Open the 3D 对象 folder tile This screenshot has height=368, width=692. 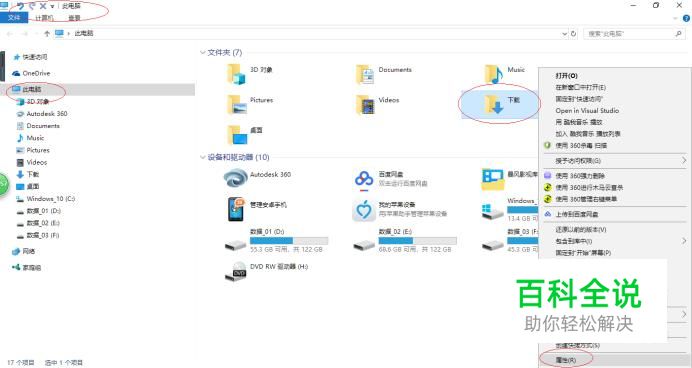pos(250,74)
